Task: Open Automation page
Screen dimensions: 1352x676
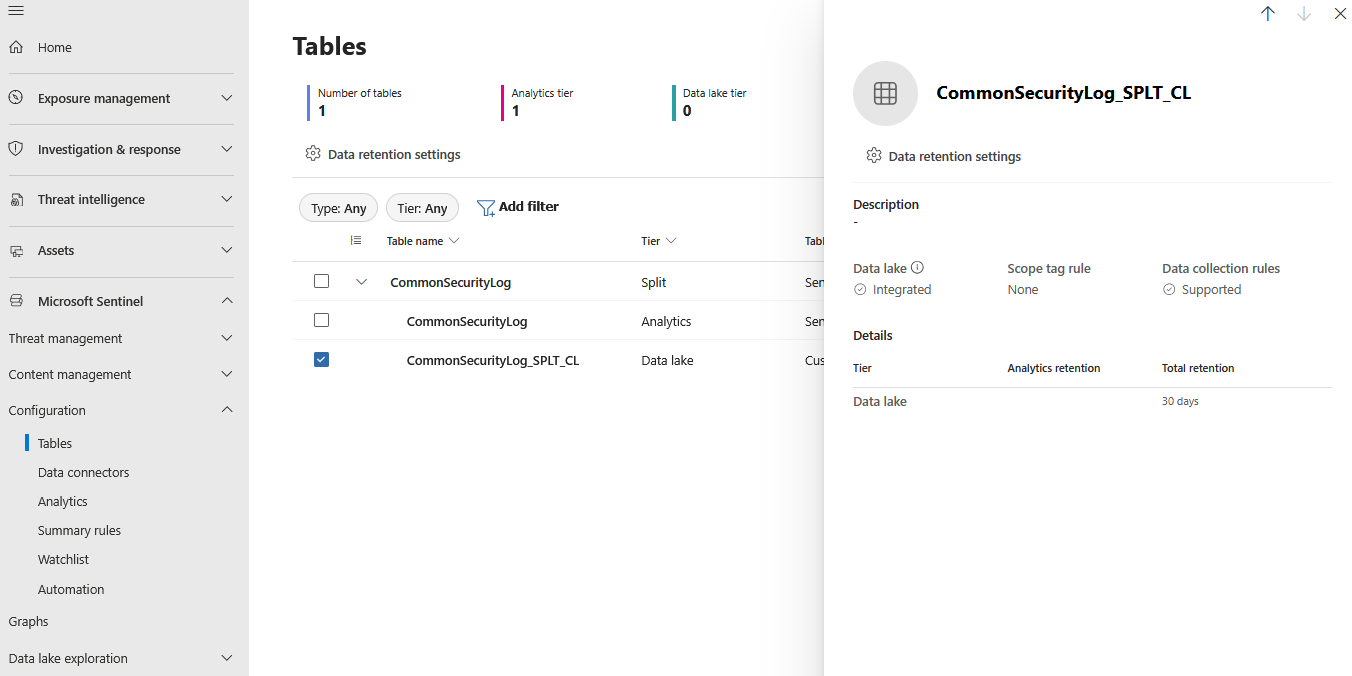Action: pos(71,589)
